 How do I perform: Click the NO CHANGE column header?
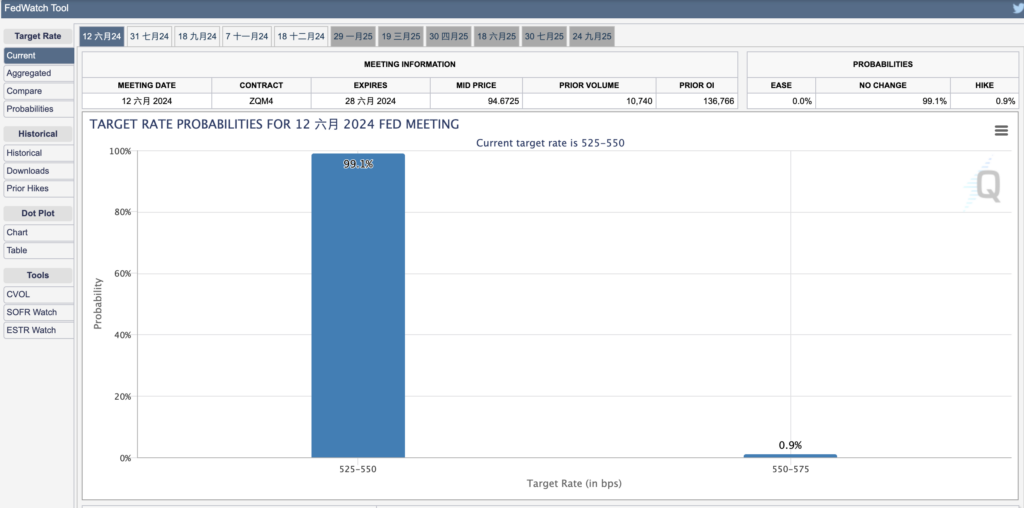[883, 86]
